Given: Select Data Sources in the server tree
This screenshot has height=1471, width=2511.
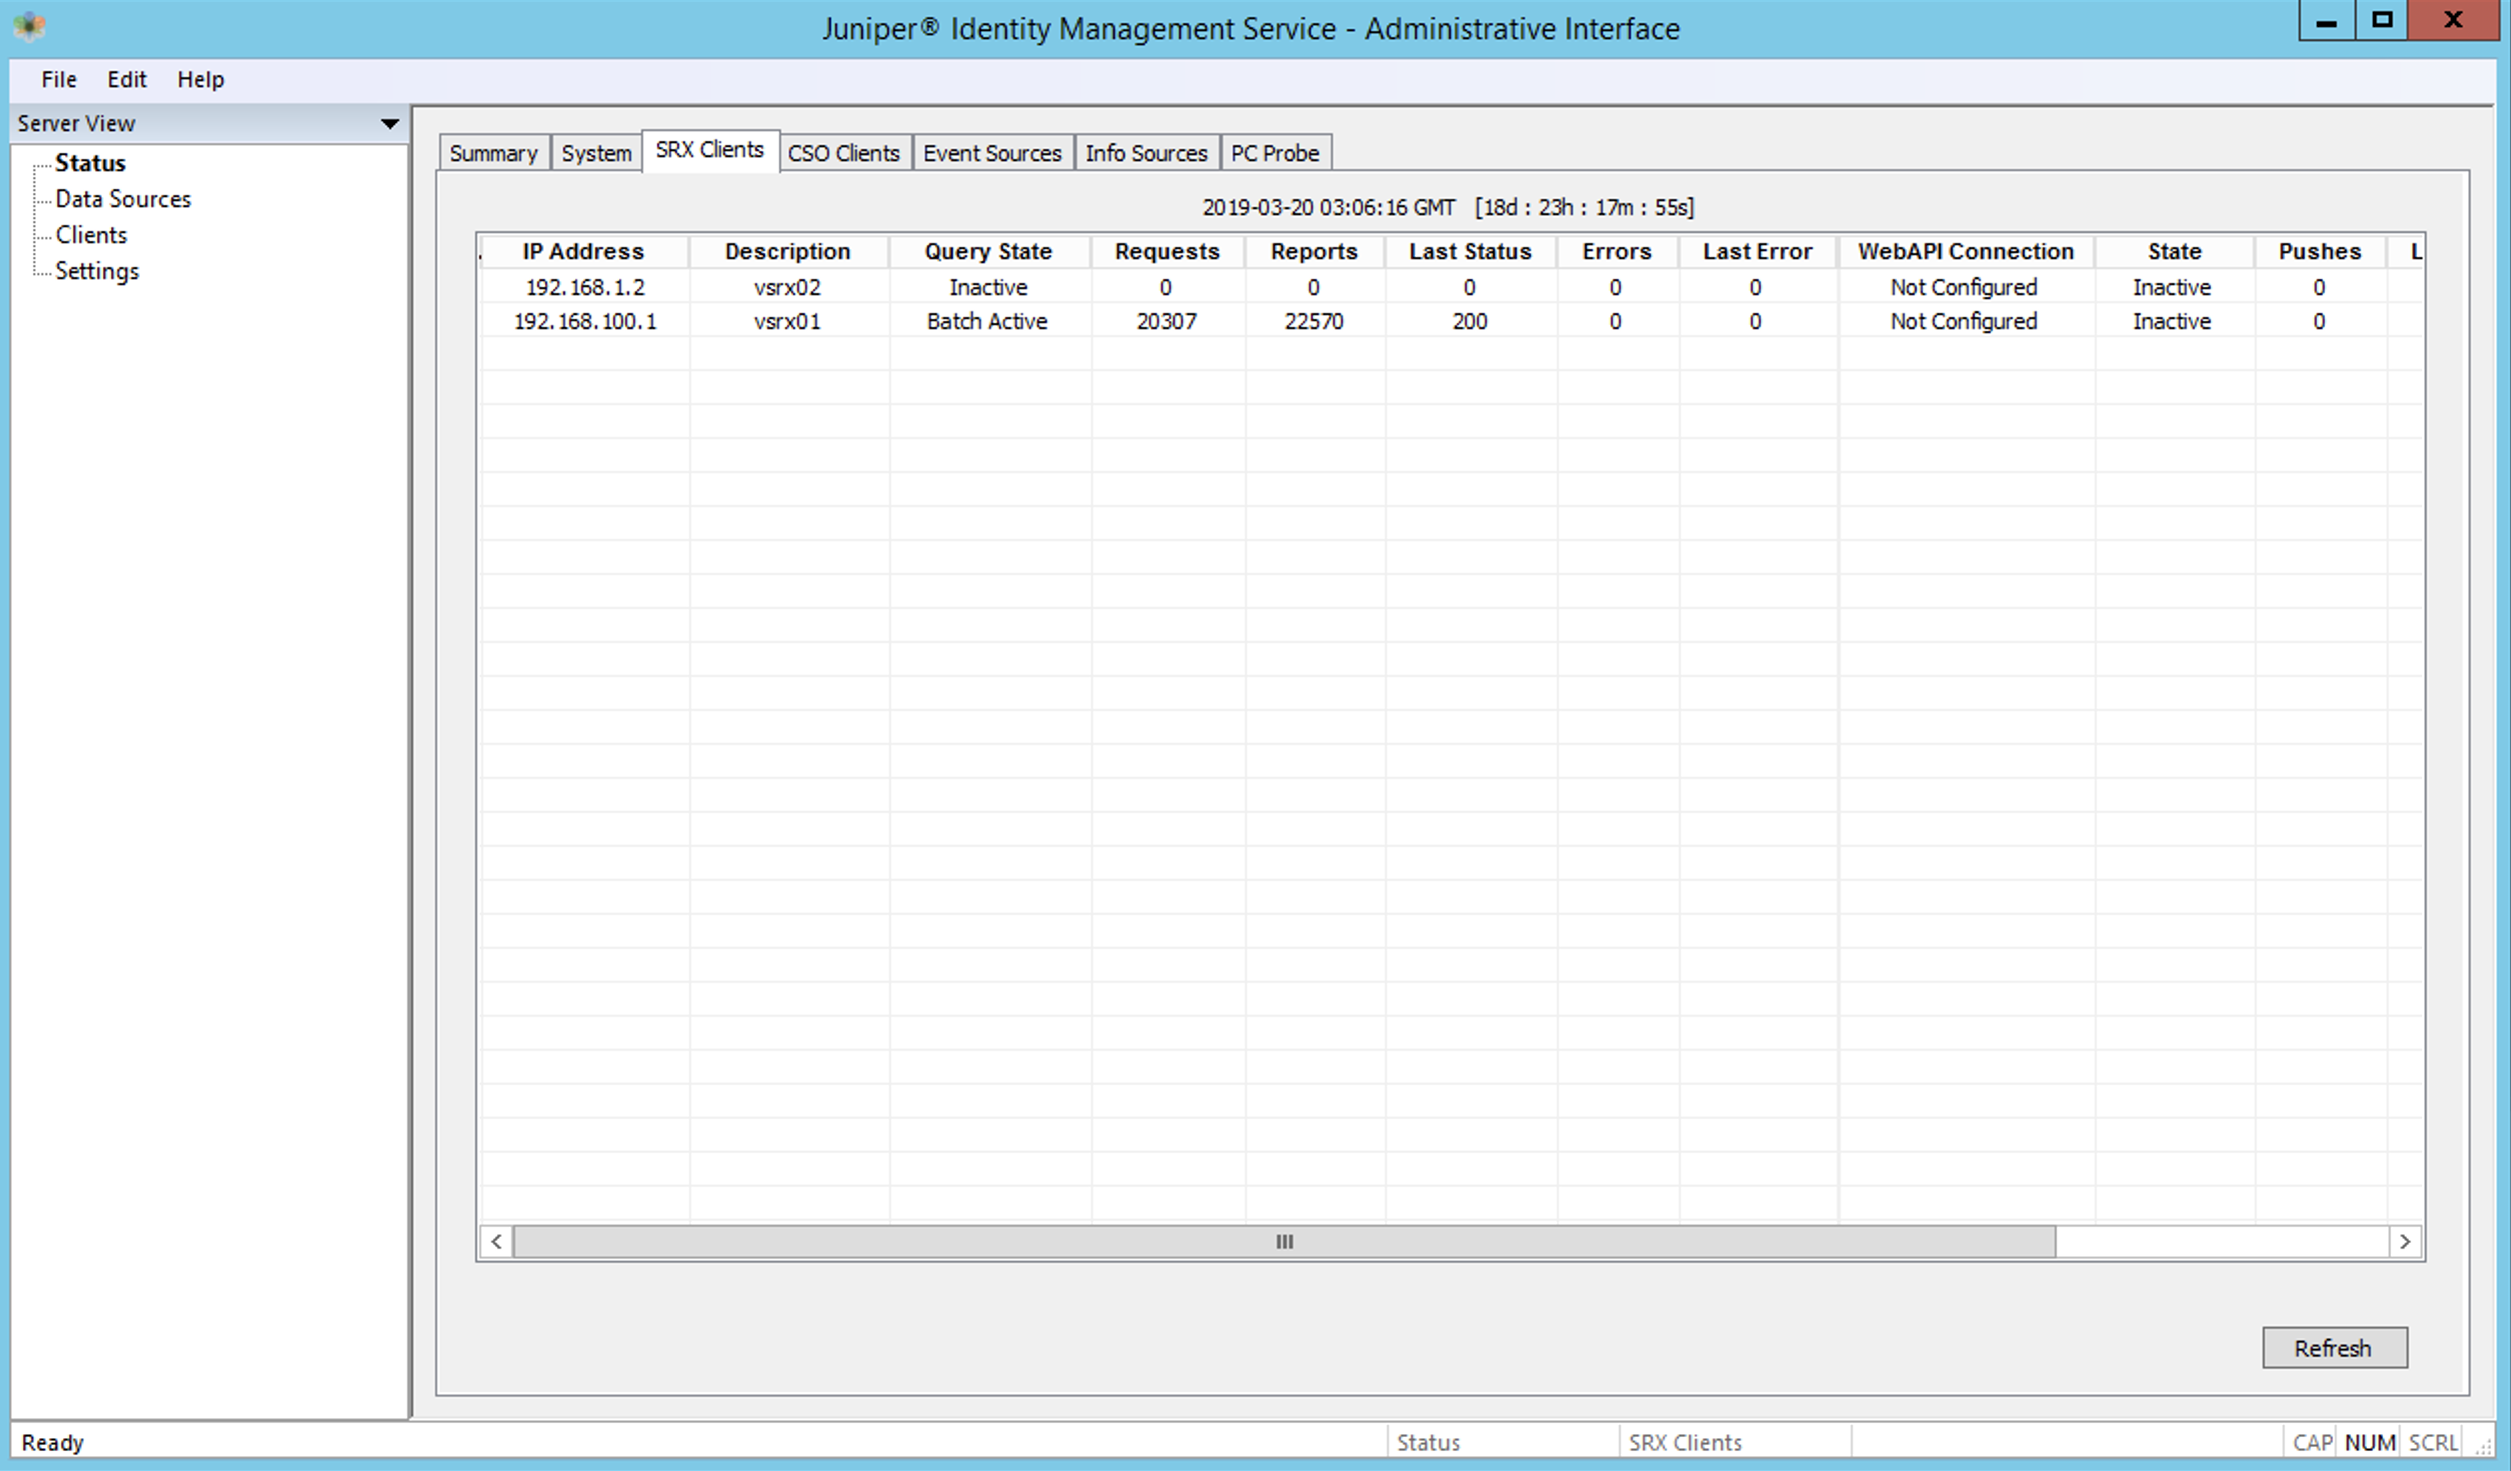Looking at the screenshot, I should coord(123,199).
